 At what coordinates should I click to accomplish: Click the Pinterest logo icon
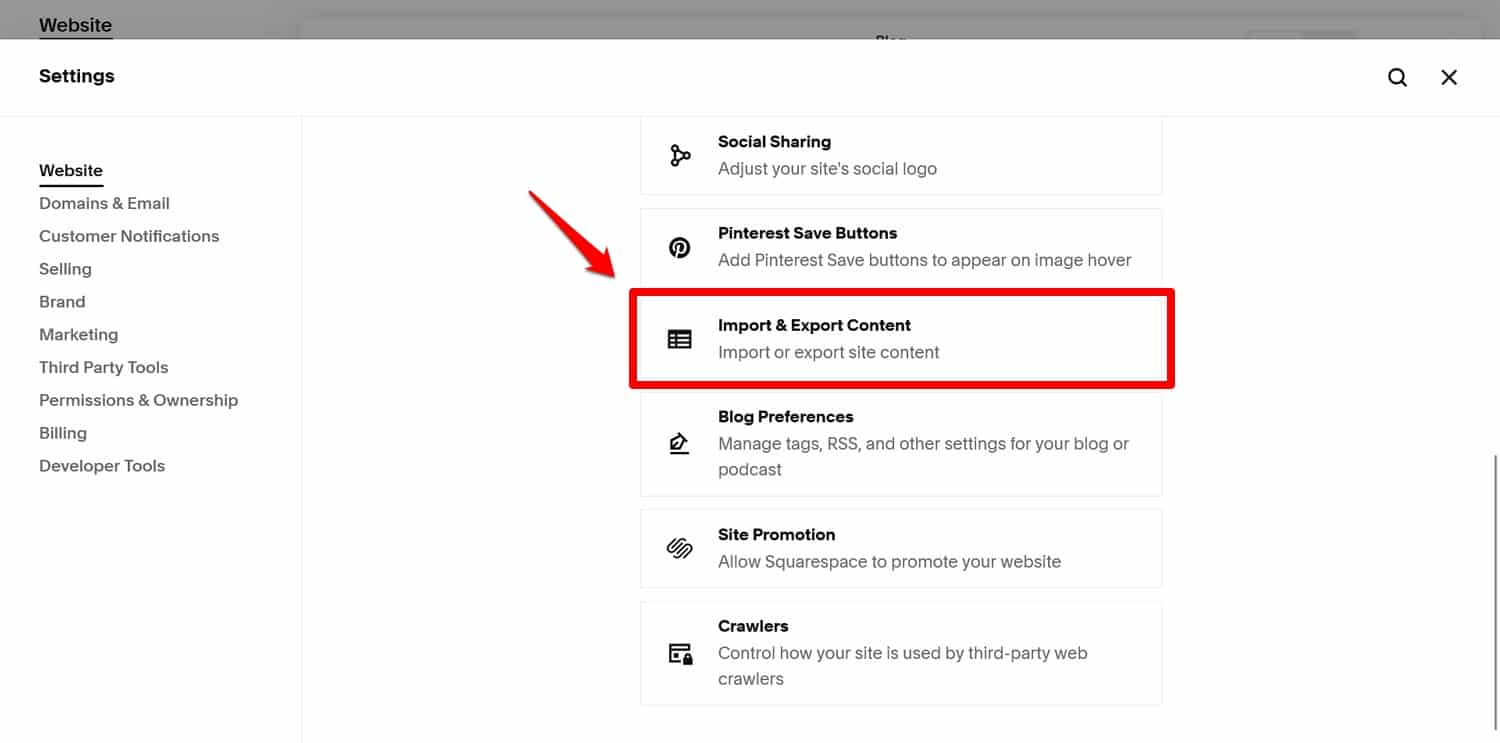point(680,247)
